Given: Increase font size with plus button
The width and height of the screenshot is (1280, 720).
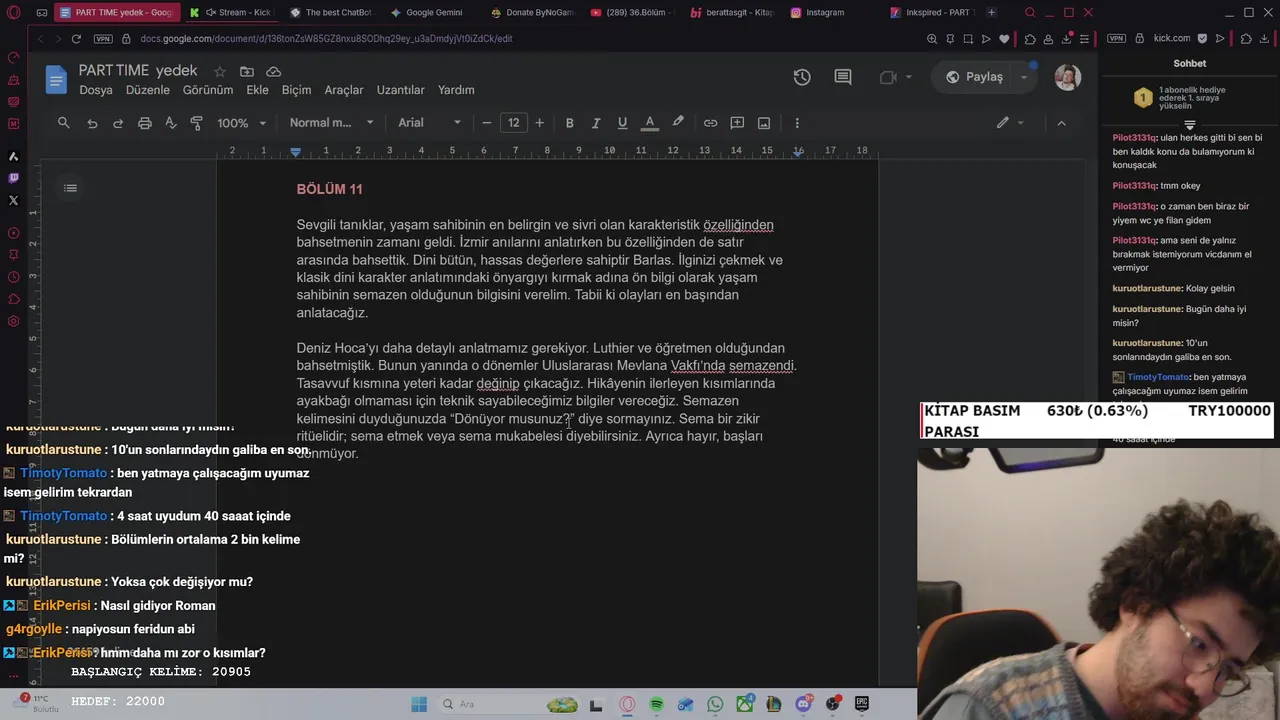Looking at the screenshot, I should coord(540,123).
